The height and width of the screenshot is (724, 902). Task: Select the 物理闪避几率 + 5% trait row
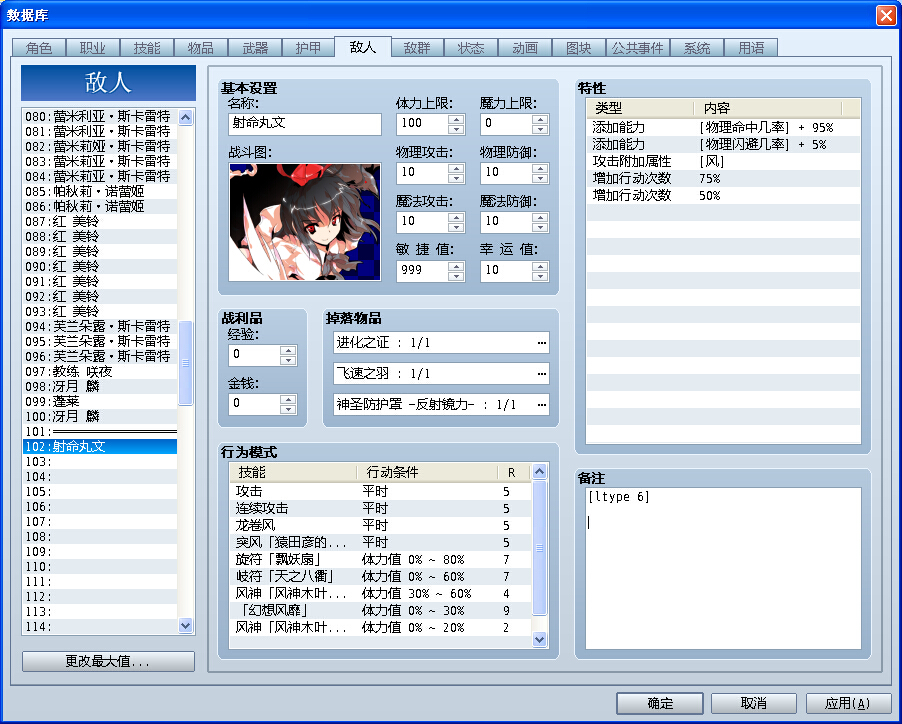pyautogui.click(x=723, y=144)
